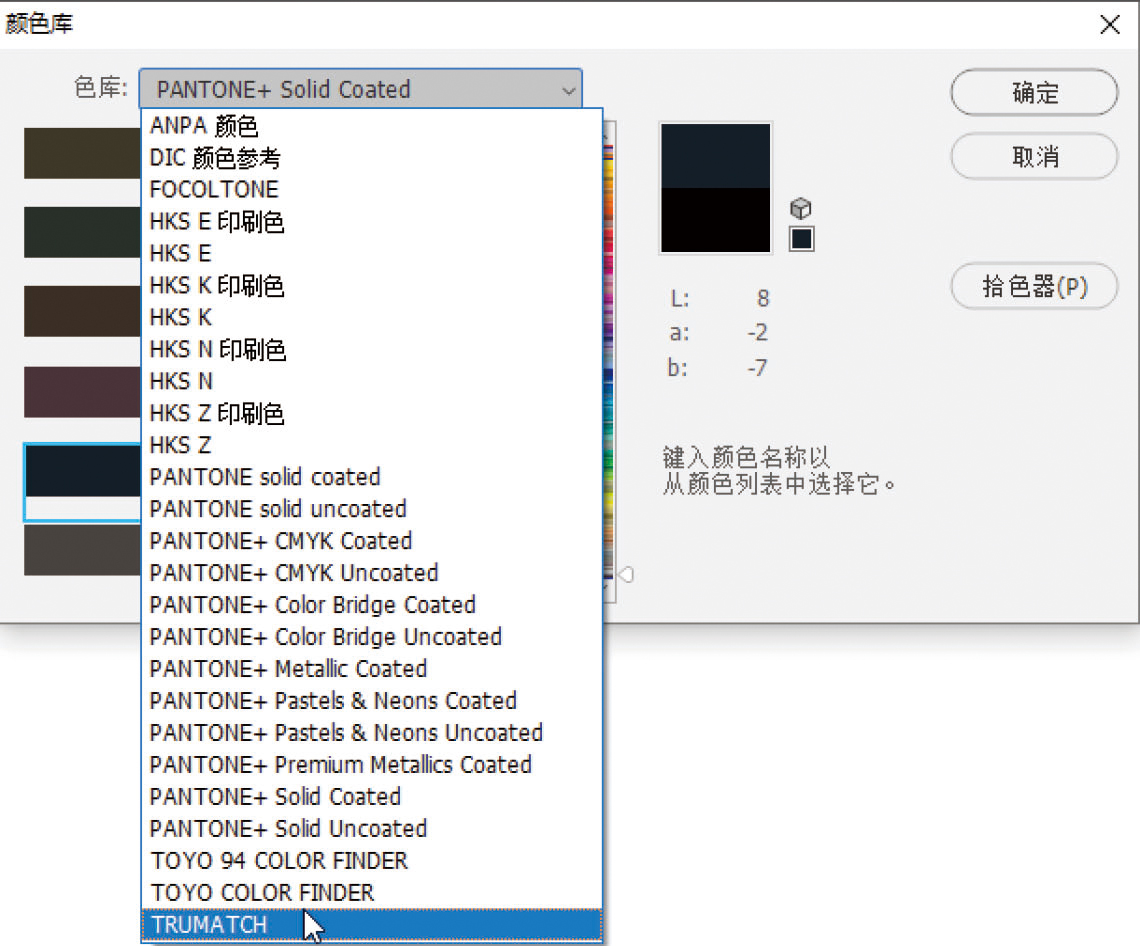Select PANTONE+ Pastels & Neons Coated

tap(372, 702)
